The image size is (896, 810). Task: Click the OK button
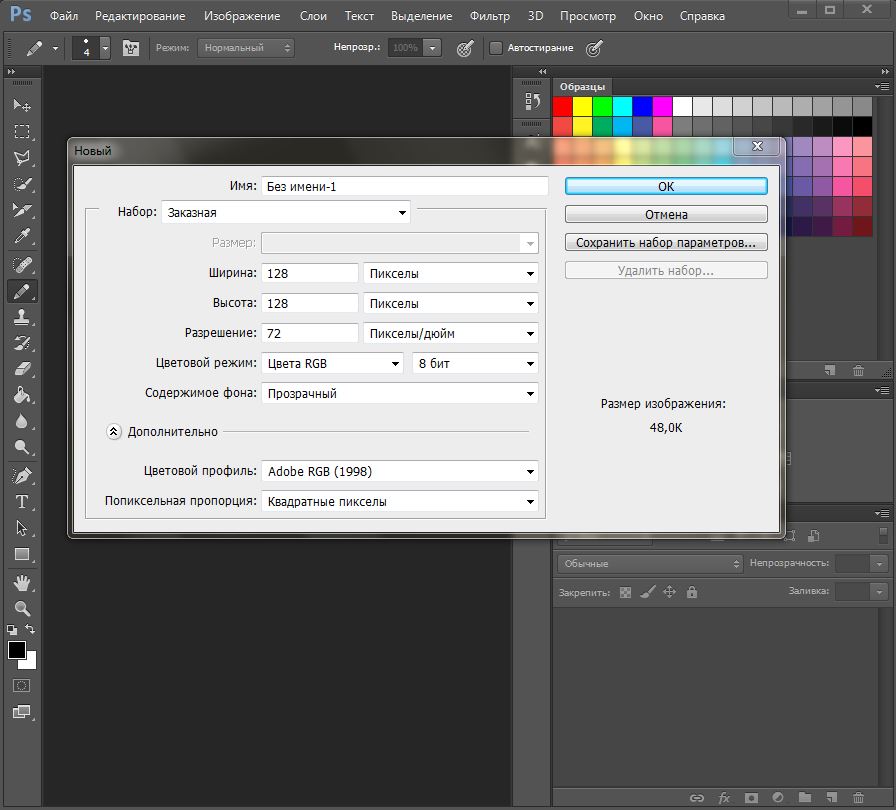666,186
